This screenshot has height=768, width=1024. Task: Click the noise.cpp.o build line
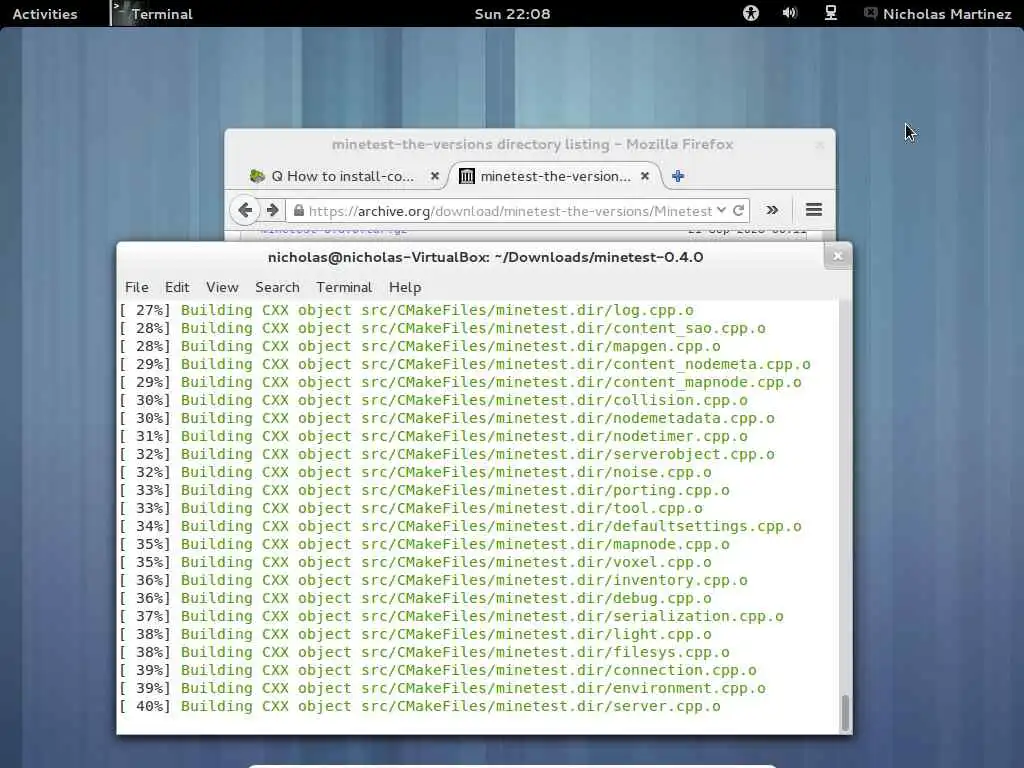(415, 472)
